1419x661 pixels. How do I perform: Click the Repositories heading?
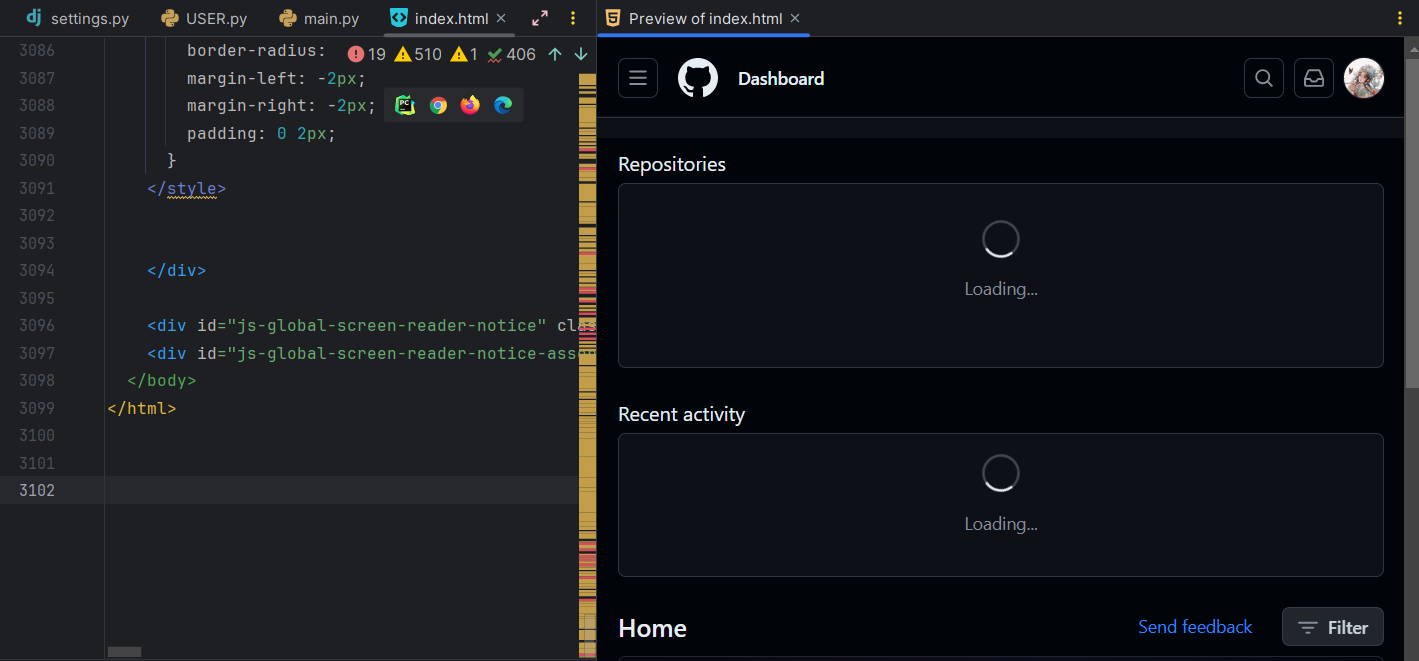[x=672, y=164]
